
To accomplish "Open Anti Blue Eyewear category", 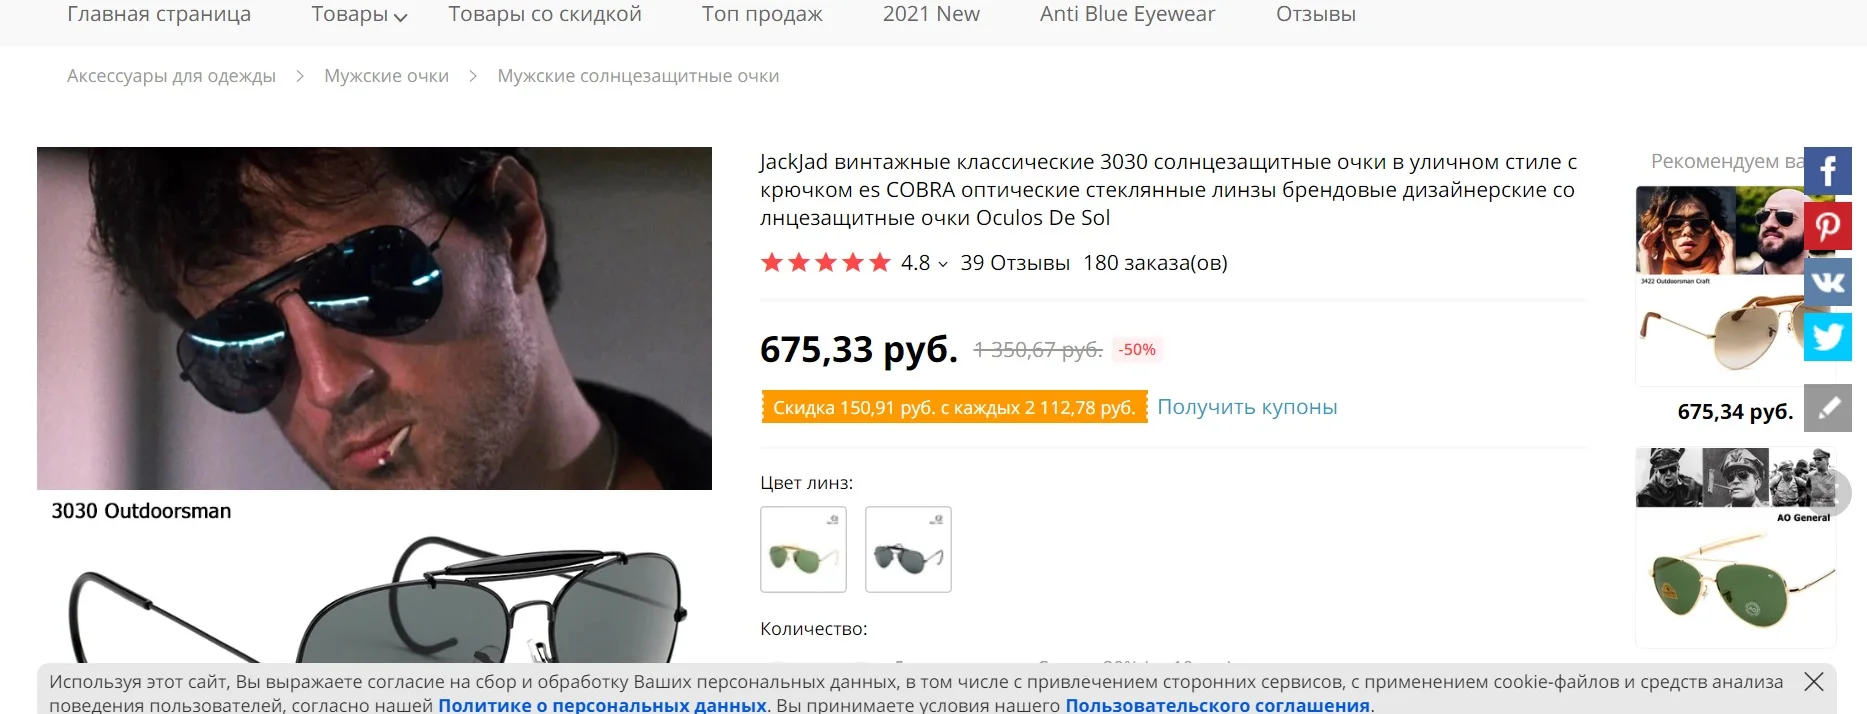I will pyautogui.click(x=1127, y=14).
